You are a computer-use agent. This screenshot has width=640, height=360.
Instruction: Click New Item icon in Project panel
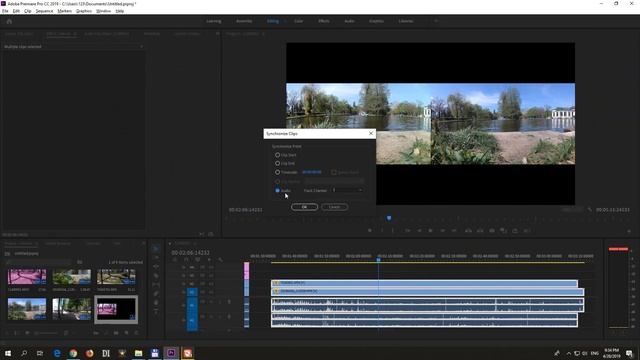pyautogui.click(x=126, y=333)
